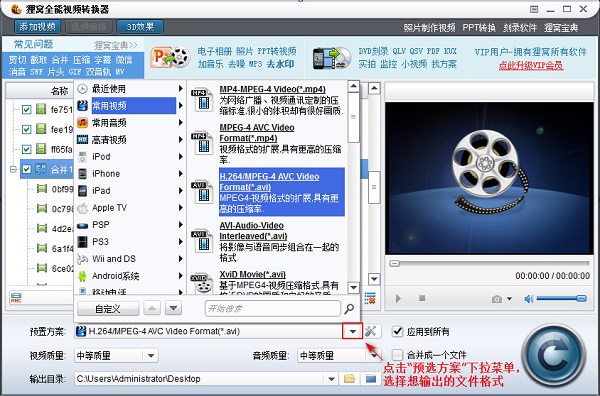The width and height of the screenshot is (600, 396).
Task: Click the XviD Movie film reel icon
Action: point(202,283)
